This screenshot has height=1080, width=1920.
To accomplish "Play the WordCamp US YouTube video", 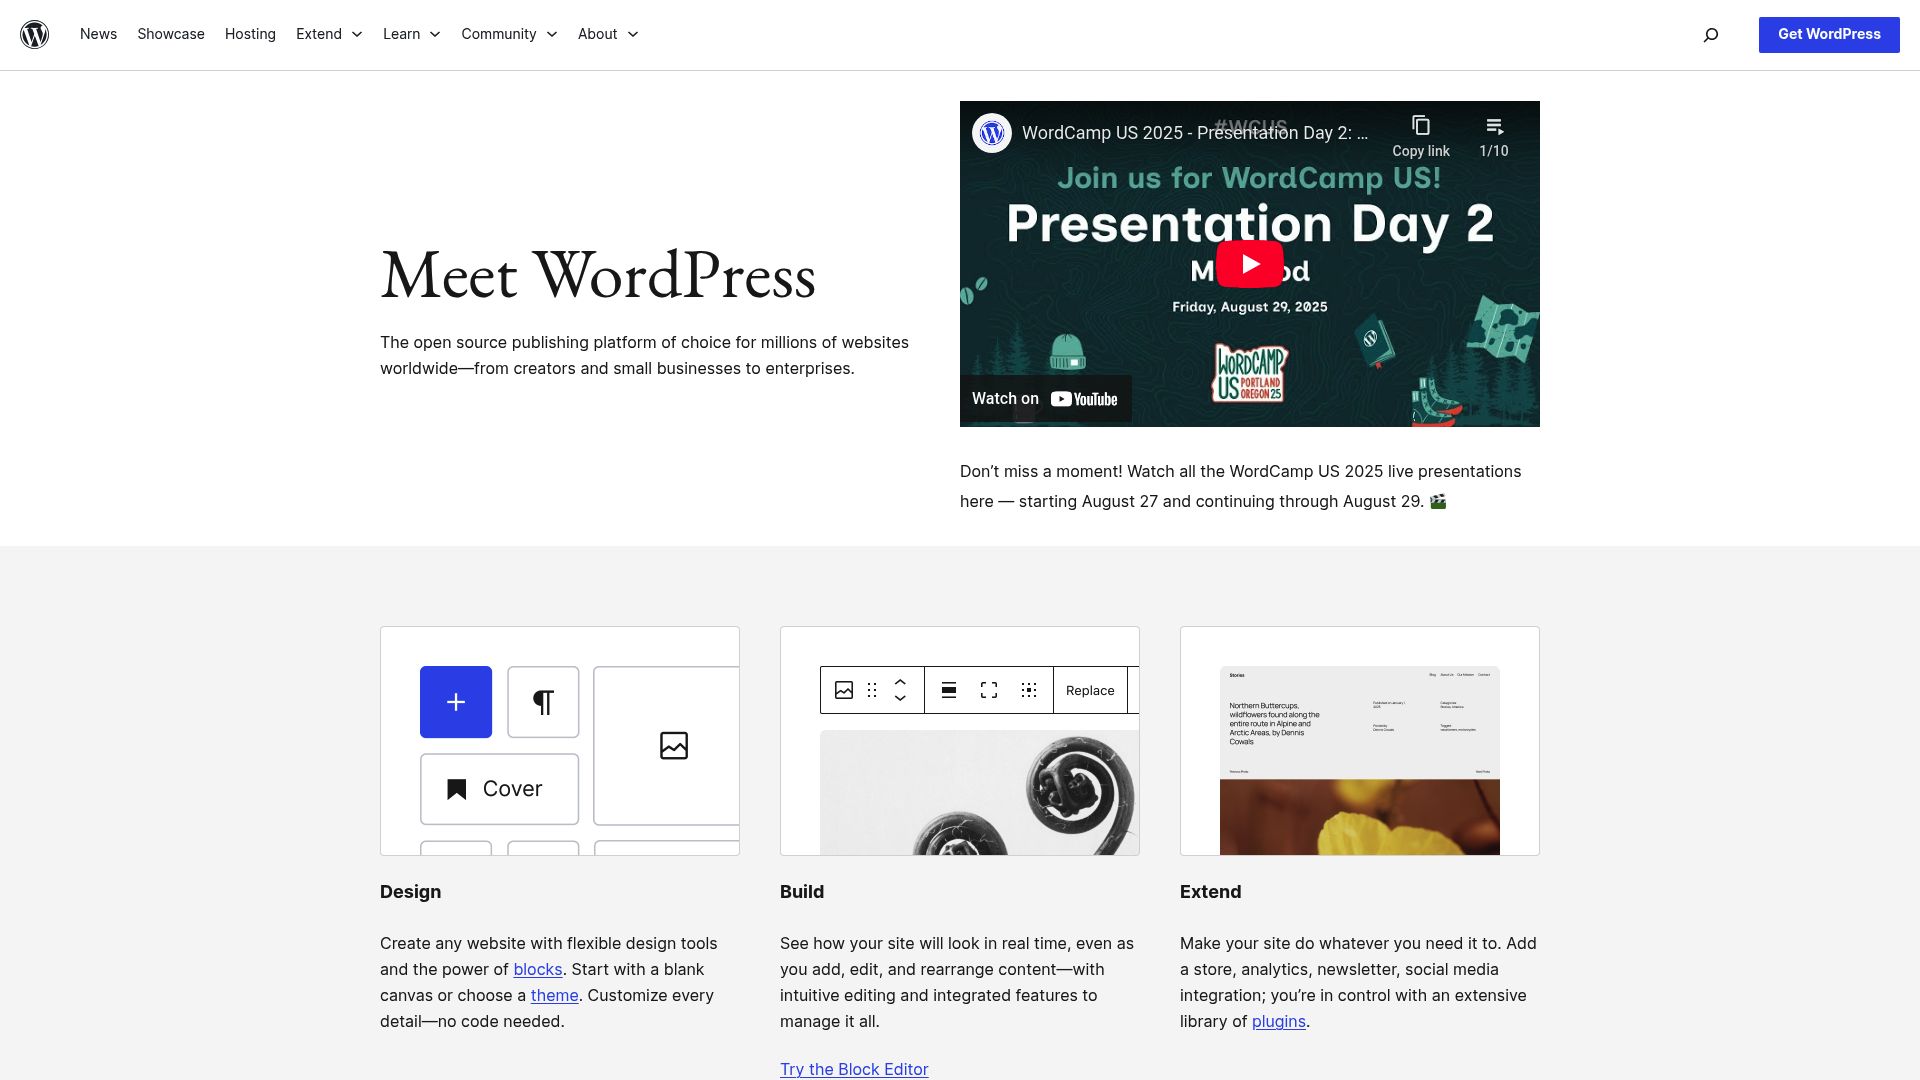I will [1249, 264].
